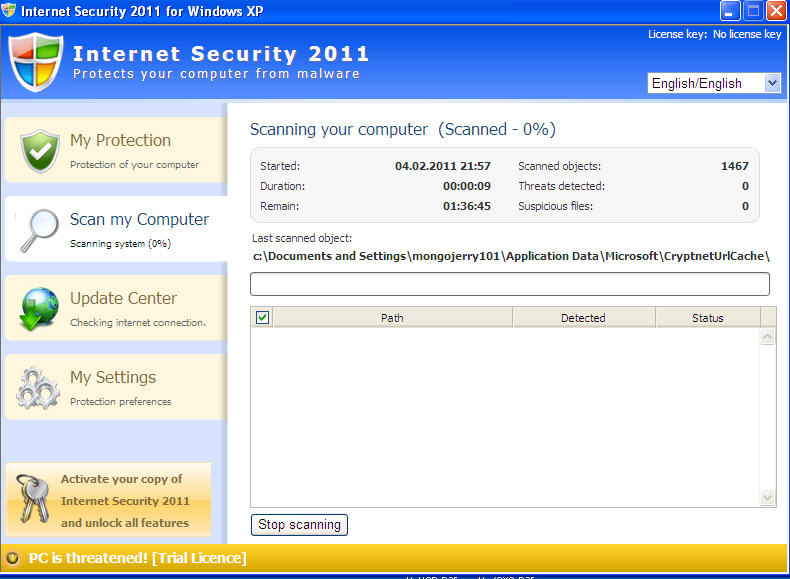Click the Remain time 01:36:45
The height and width of the screenshot is (579, 790).
(467, 206)
